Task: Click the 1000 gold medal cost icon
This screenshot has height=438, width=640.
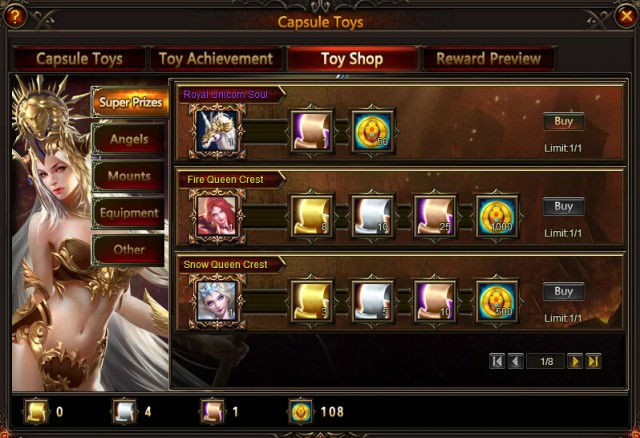Action: 497,216
